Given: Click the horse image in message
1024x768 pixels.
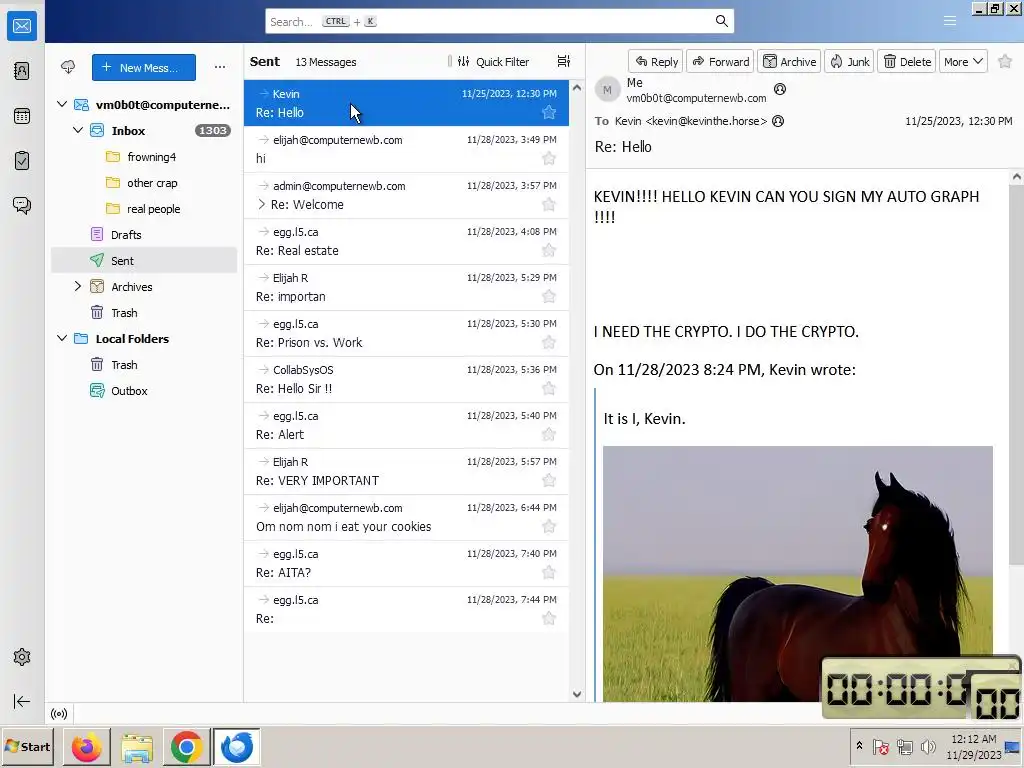Looking at the screenshot, I should (x=797, y=573).
